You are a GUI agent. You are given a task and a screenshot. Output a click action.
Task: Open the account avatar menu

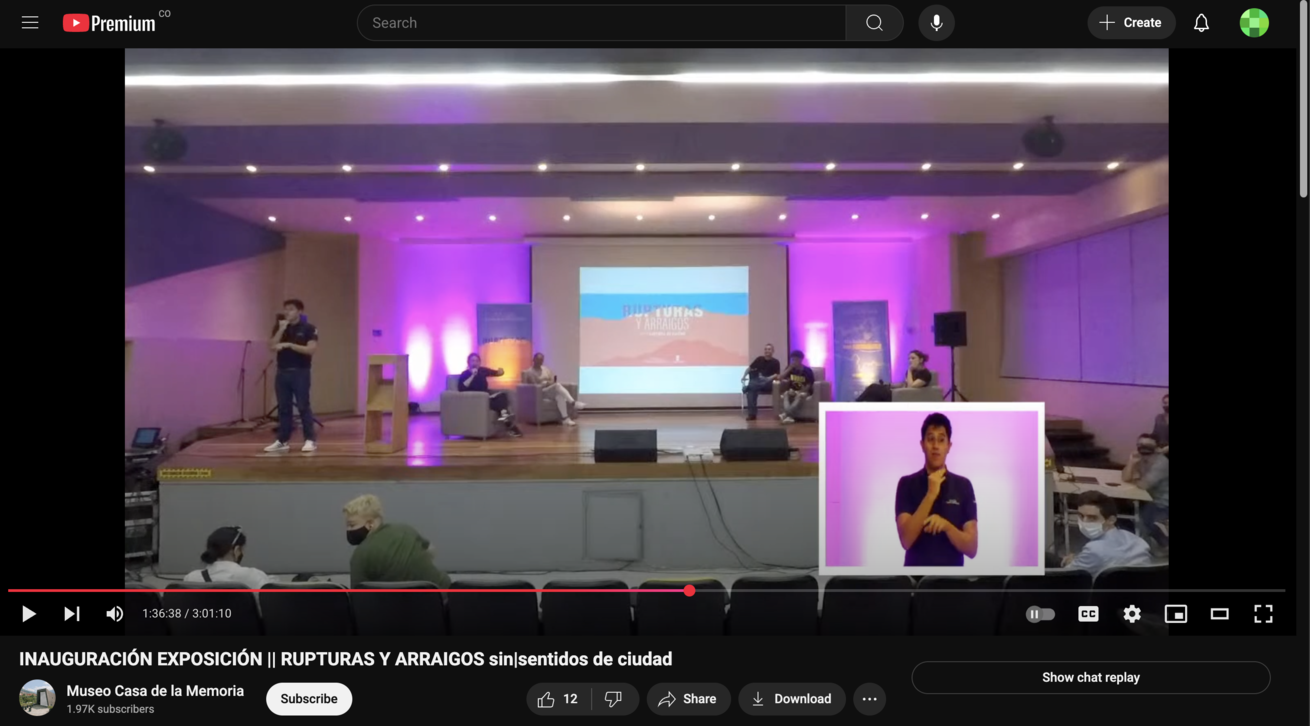point(1254,23)
